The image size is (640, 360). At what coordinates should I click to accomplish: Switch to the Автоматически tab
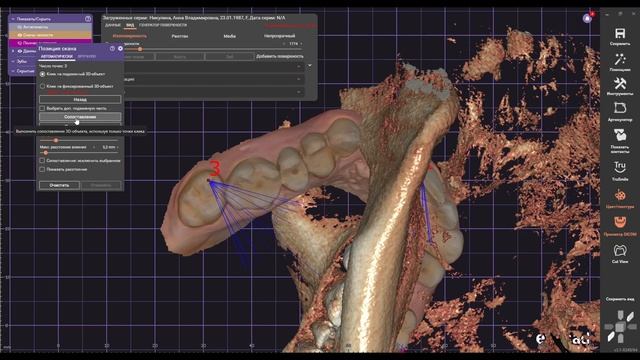point(57,56)
